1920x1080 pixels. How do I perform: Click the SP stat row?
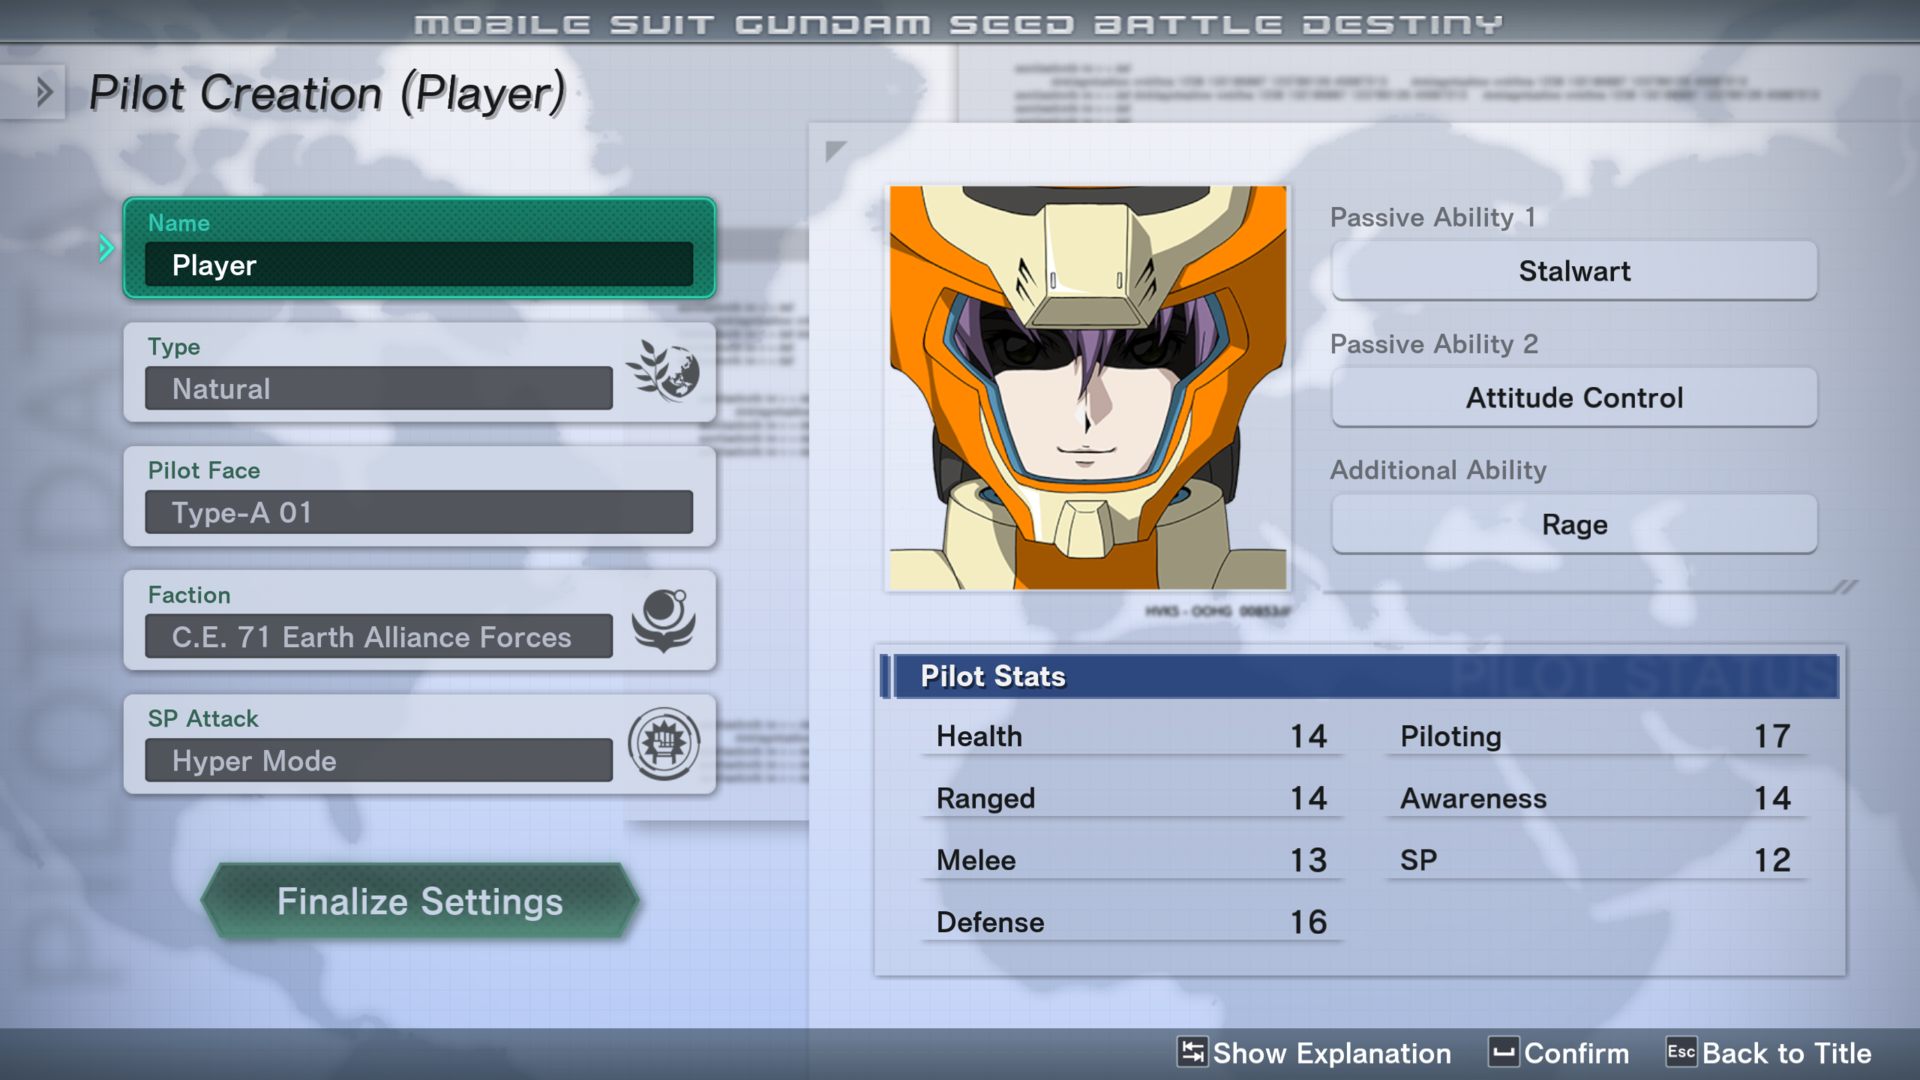coord(1596,861)
